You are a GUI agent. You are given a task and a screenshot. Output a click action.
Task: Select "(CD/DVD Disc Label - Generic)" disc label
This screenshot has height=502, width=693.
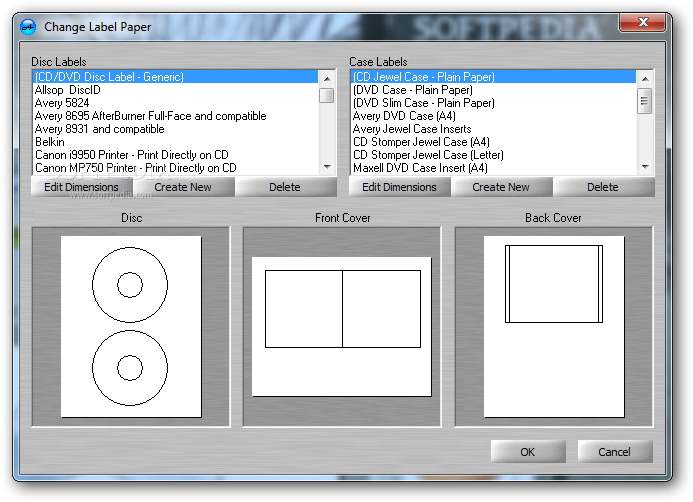(x=175, y=77)
